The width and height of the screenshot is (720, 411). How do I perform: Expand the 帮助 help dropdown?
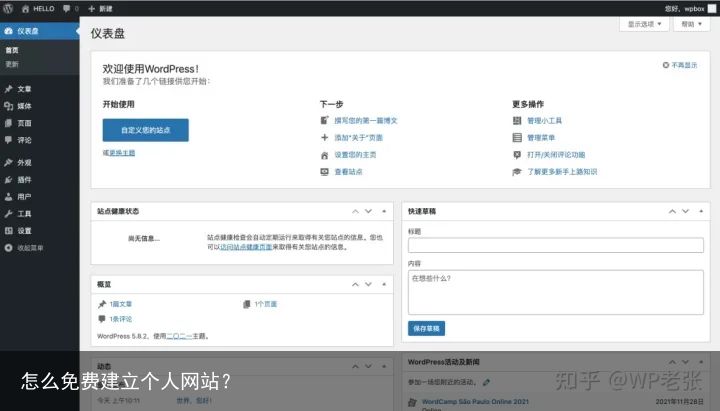click(x=691, y=24)
